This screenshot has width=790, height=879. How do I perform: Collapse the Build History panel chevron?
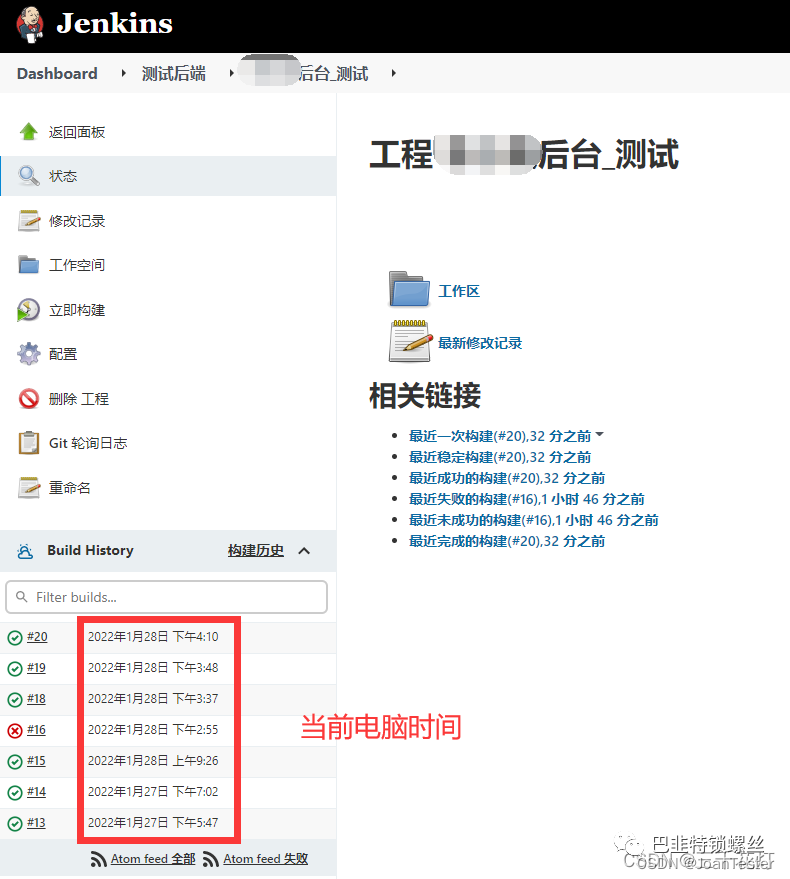[304, 551]
